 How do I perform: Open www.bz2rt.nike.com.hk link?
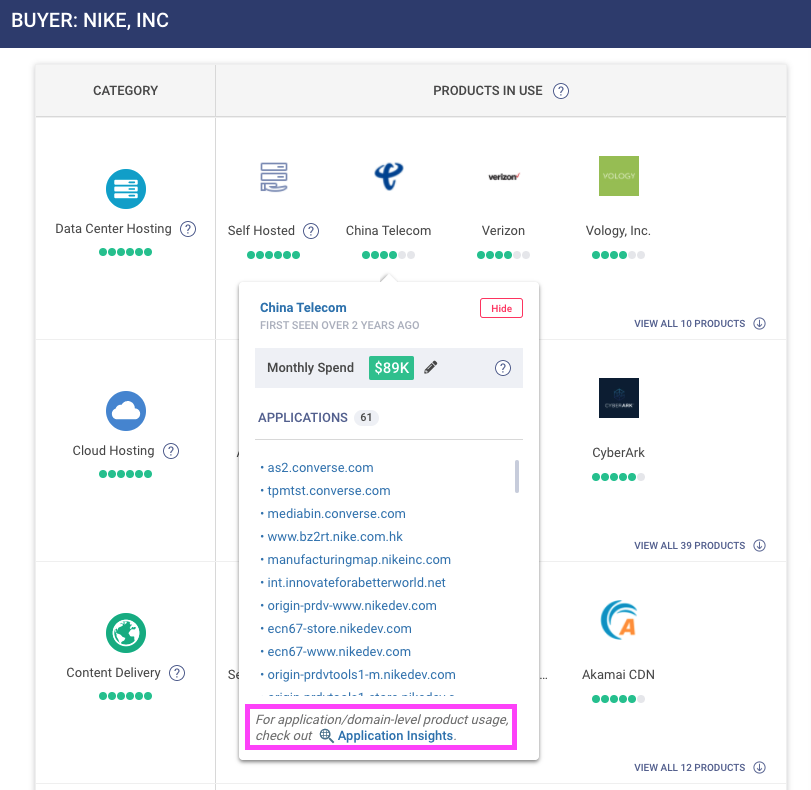(335, 536)
